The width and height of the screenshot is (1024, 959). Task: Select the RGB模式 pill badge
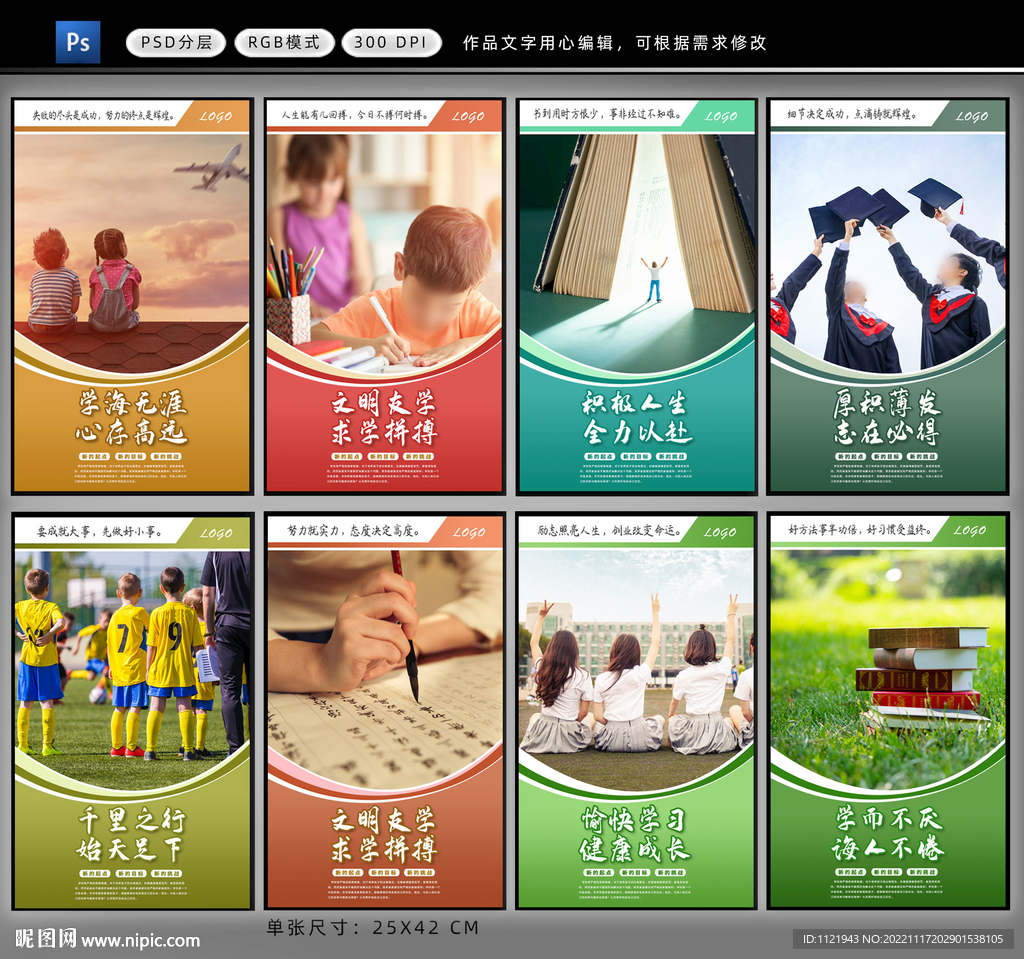[x=284, y=42]
